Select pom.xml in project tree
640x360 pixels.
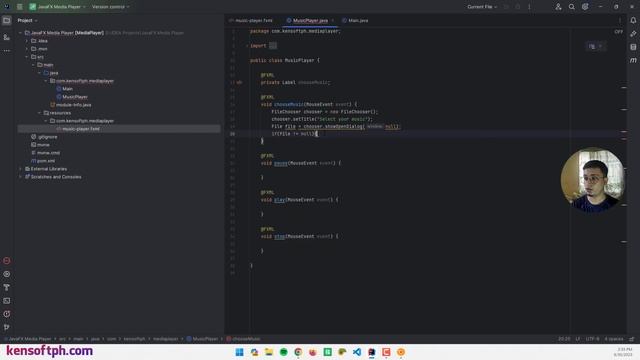(46, 161)
